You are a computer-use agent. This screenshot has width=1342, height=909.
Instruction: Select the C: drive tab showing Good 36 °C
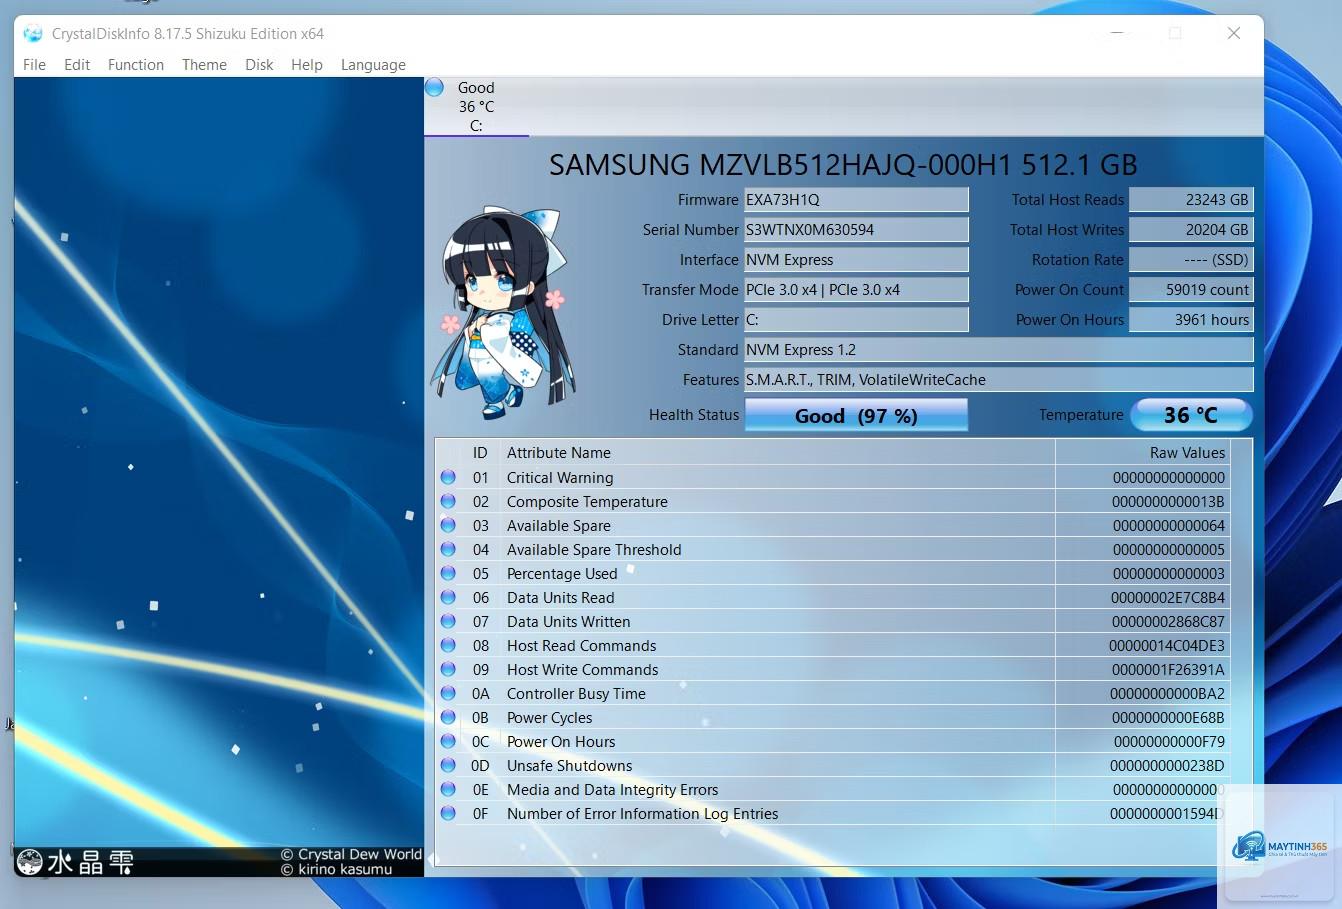pyautogui.click(x=476, y=106)
